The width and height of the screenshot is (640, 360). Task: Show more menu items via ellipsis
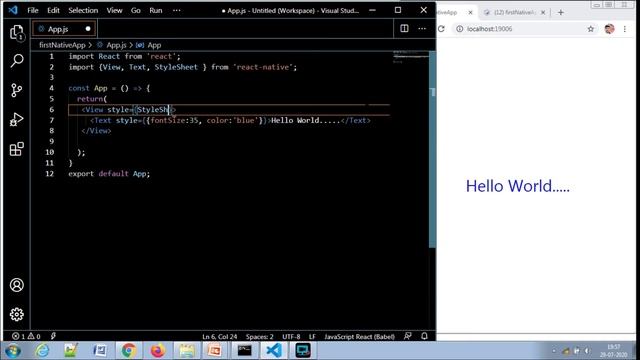click(x=176, y=10)
